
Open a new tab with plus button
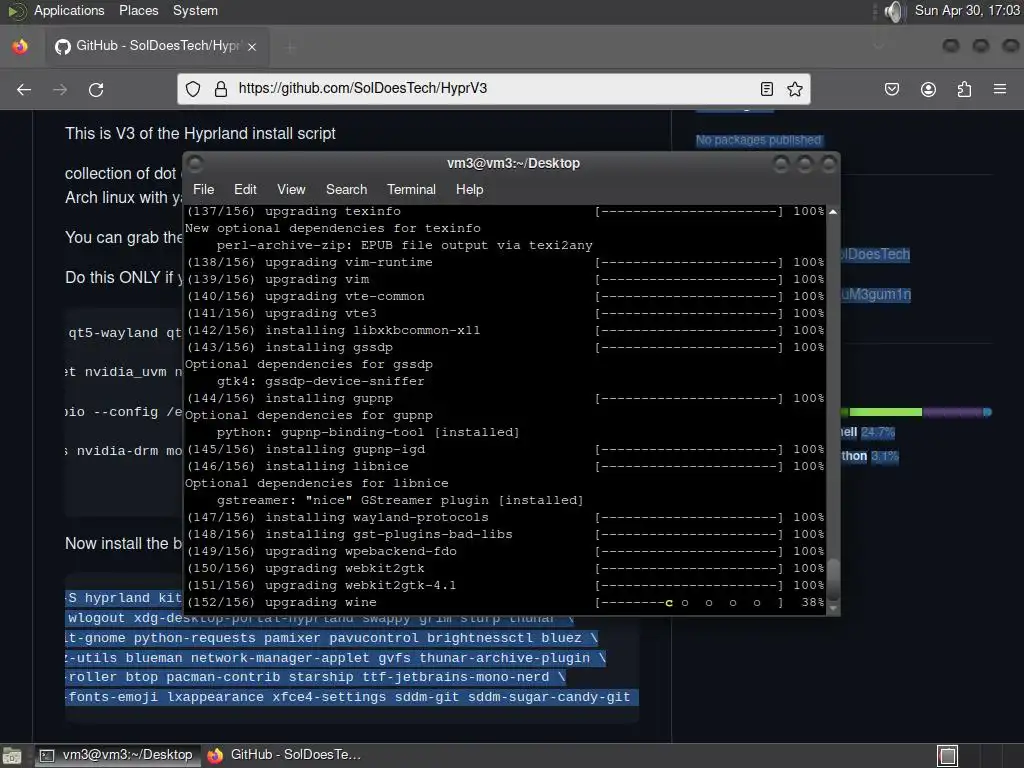click(291, 46)
